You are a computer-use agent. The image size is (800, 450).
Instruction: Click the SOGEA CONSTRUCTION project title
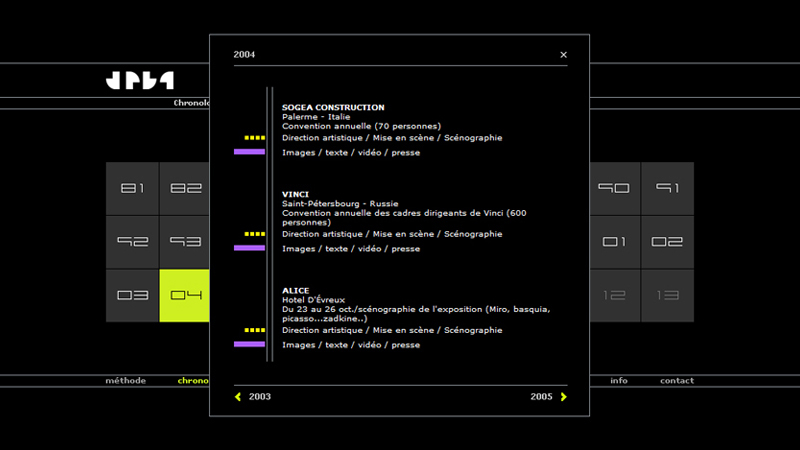coord(333,107)
